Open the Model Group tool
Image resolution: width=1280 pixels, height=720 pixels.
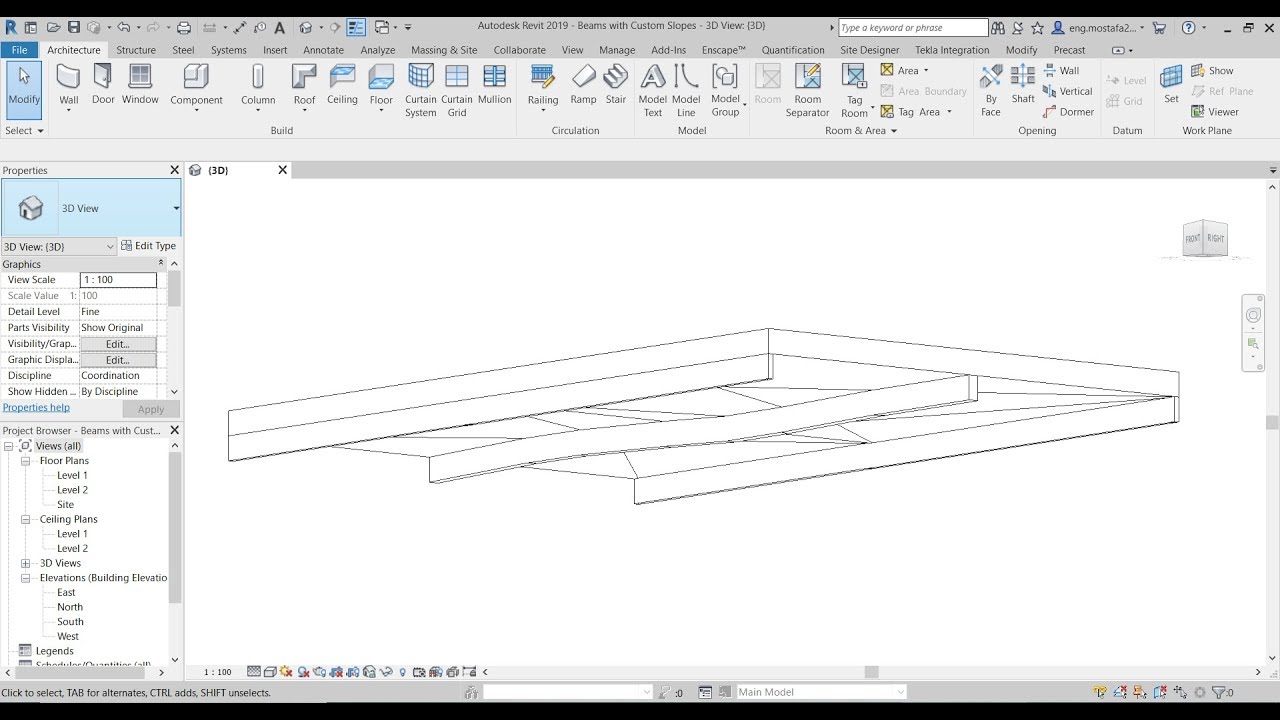click(x=726, y=90)
